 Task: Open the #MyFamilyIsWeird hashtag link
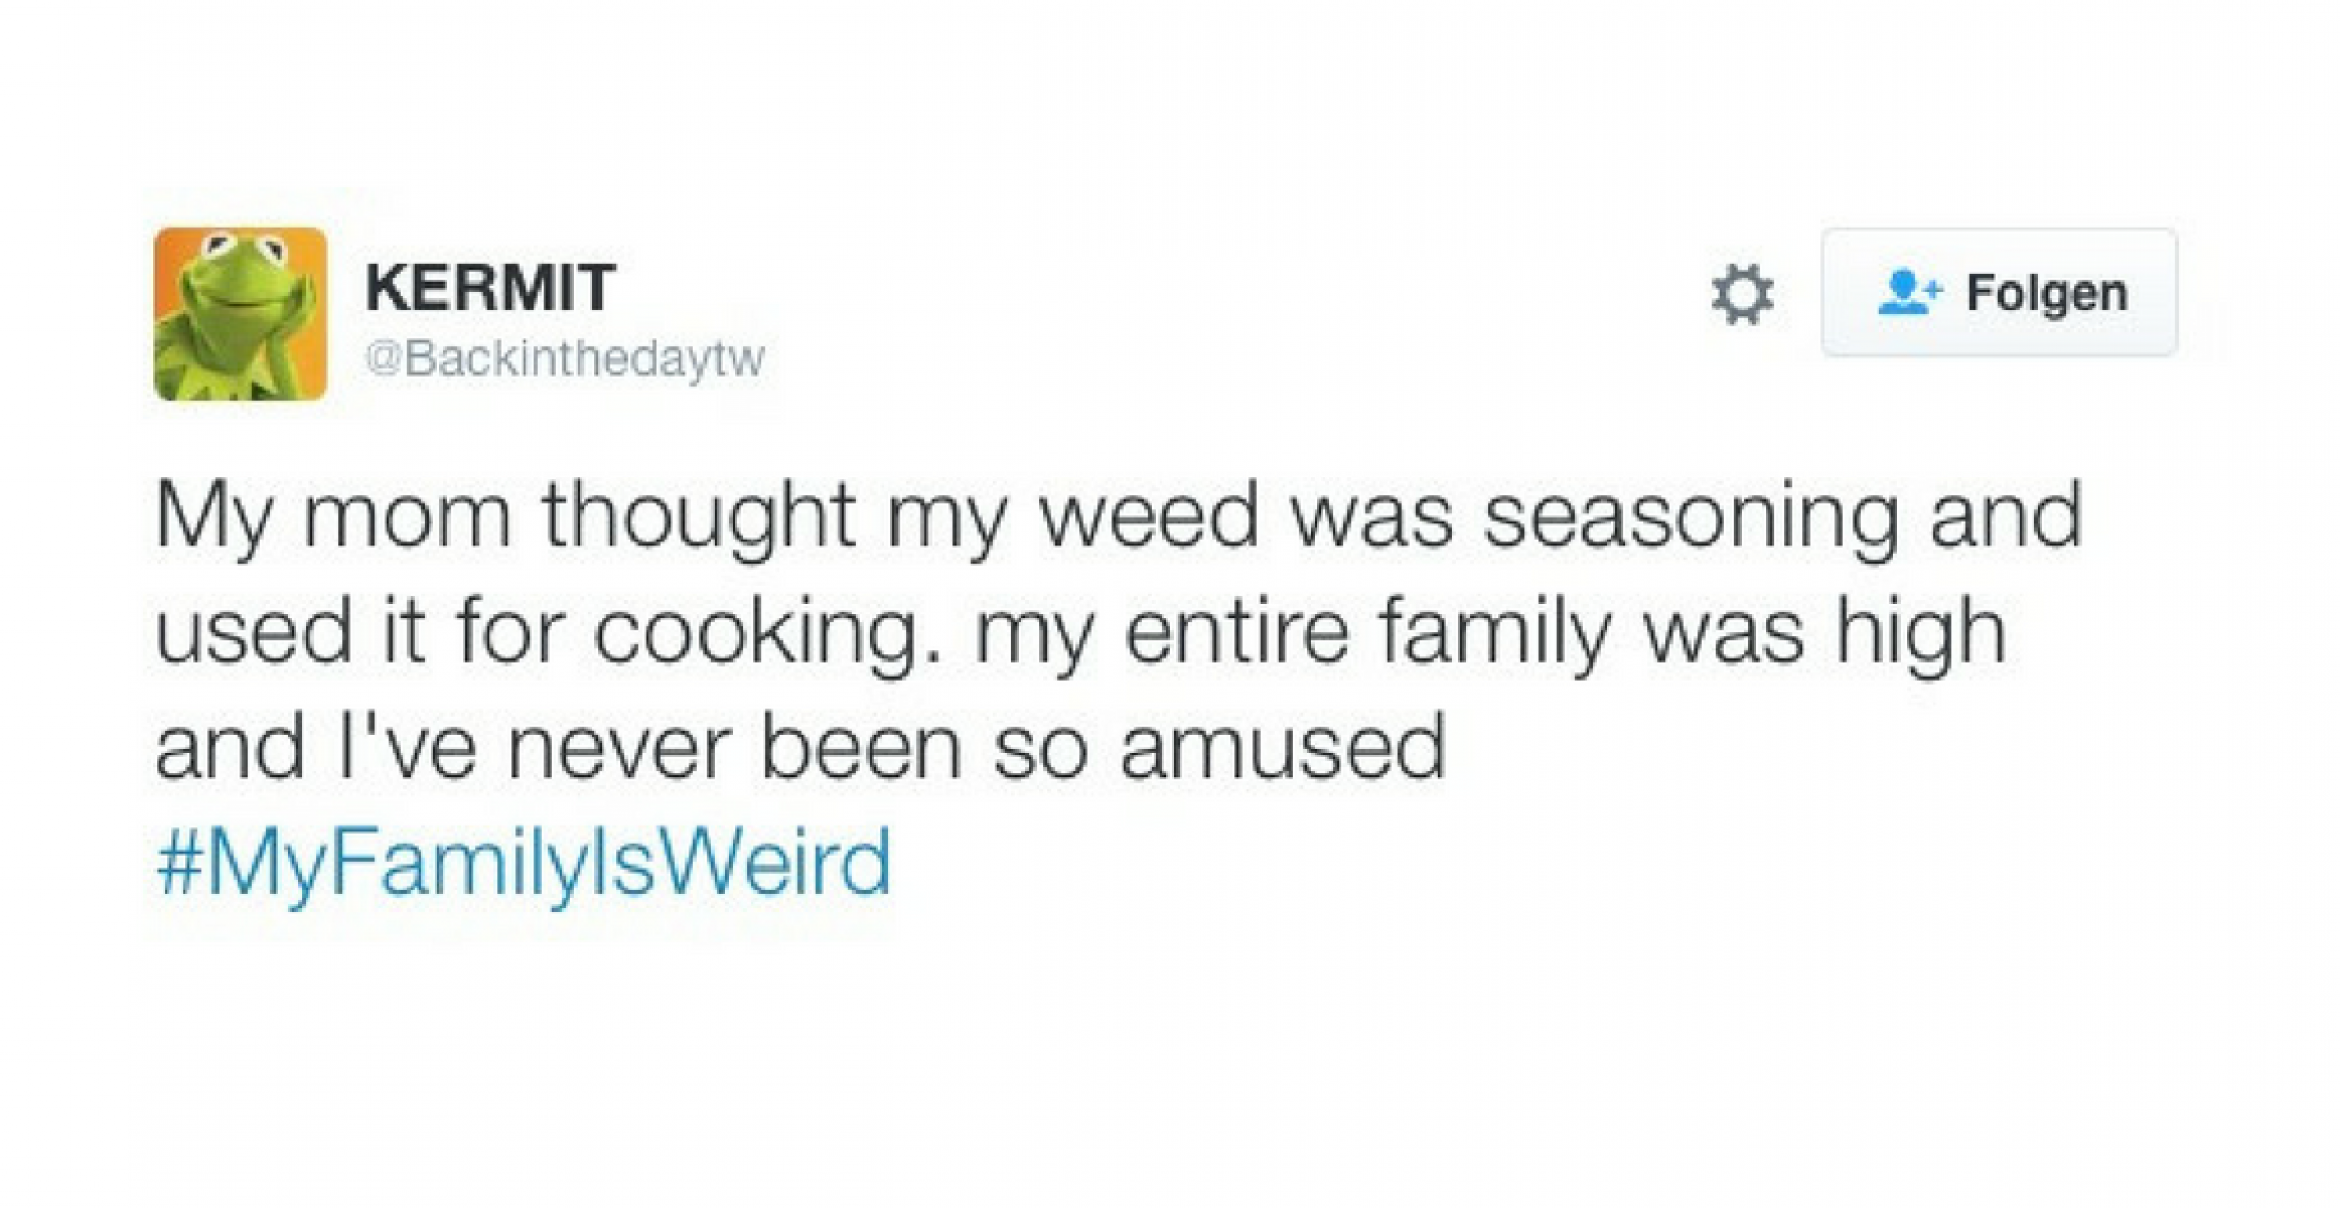pos(523,862)
